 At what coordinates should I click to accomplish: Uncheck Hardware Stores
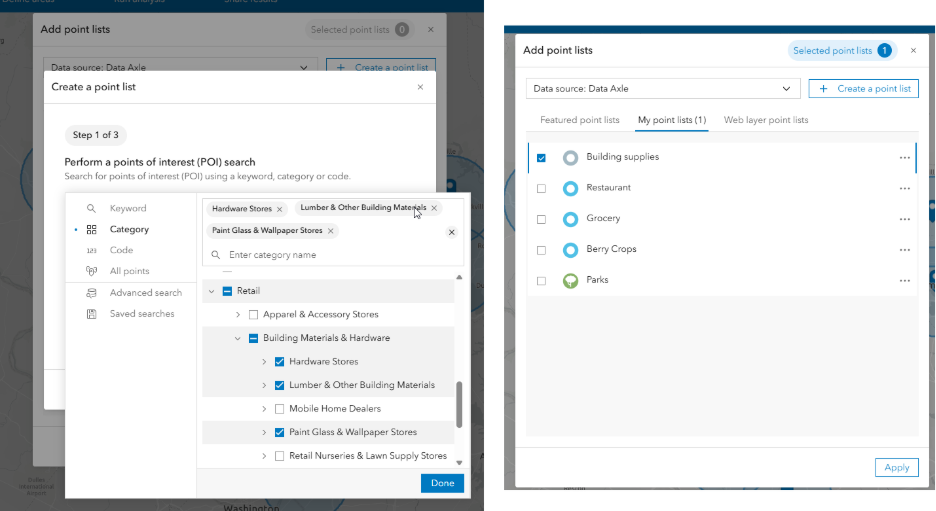[279, 362]
